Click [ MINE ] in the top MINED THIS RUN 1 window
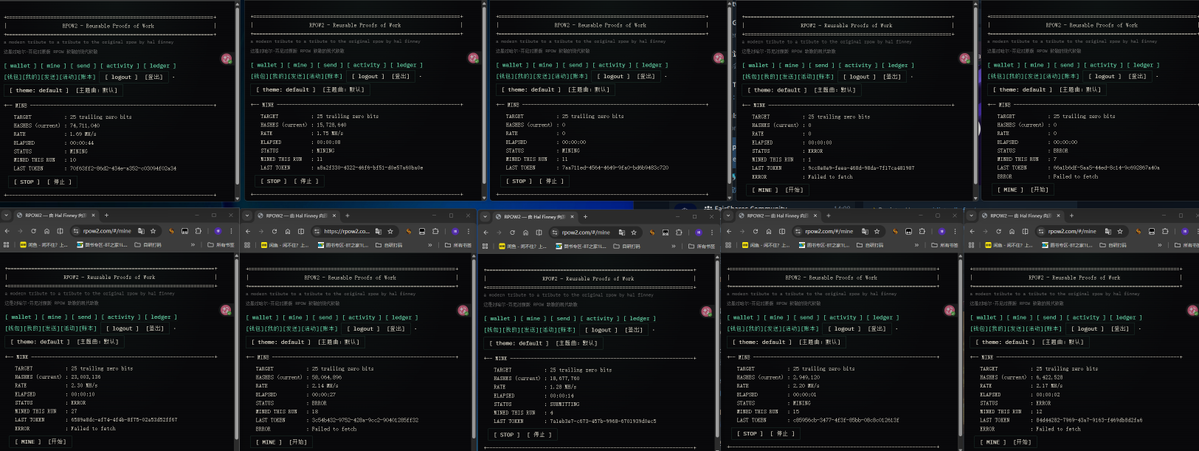The height and width of the screenshot is (451, 1199). 764,190
